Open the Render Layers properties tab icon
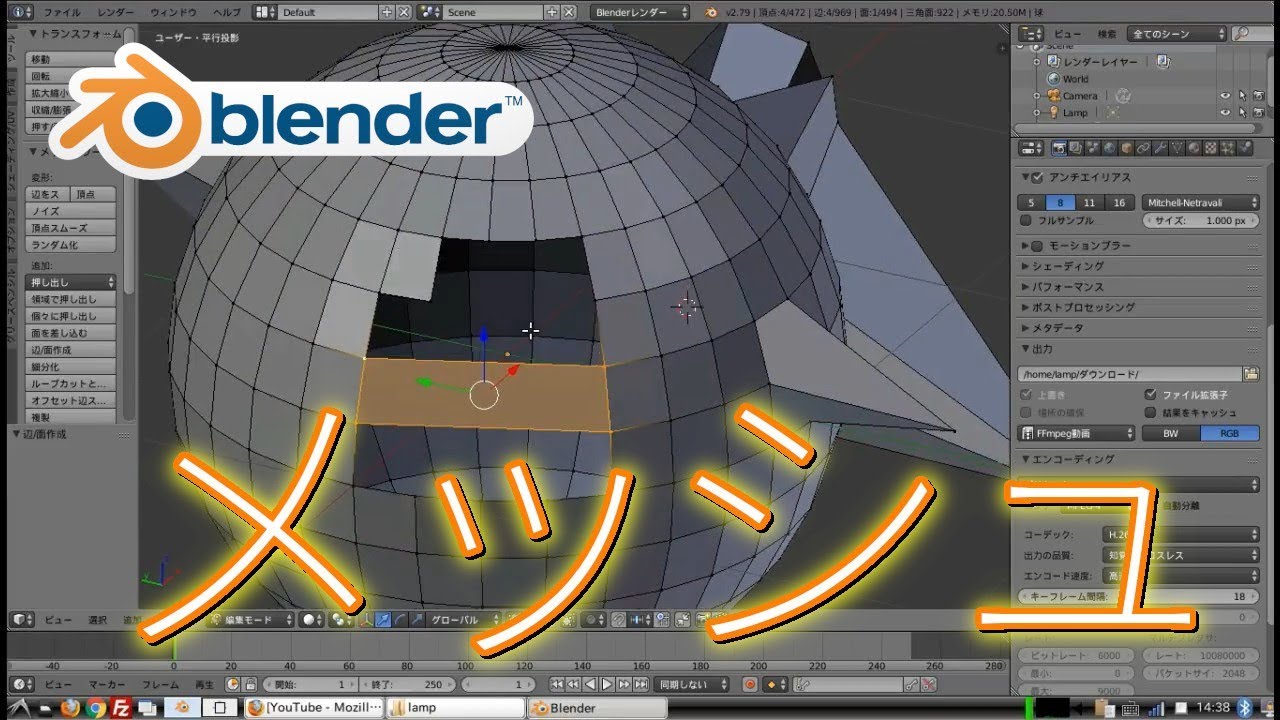1280x720 pixels. point(1075,148)
